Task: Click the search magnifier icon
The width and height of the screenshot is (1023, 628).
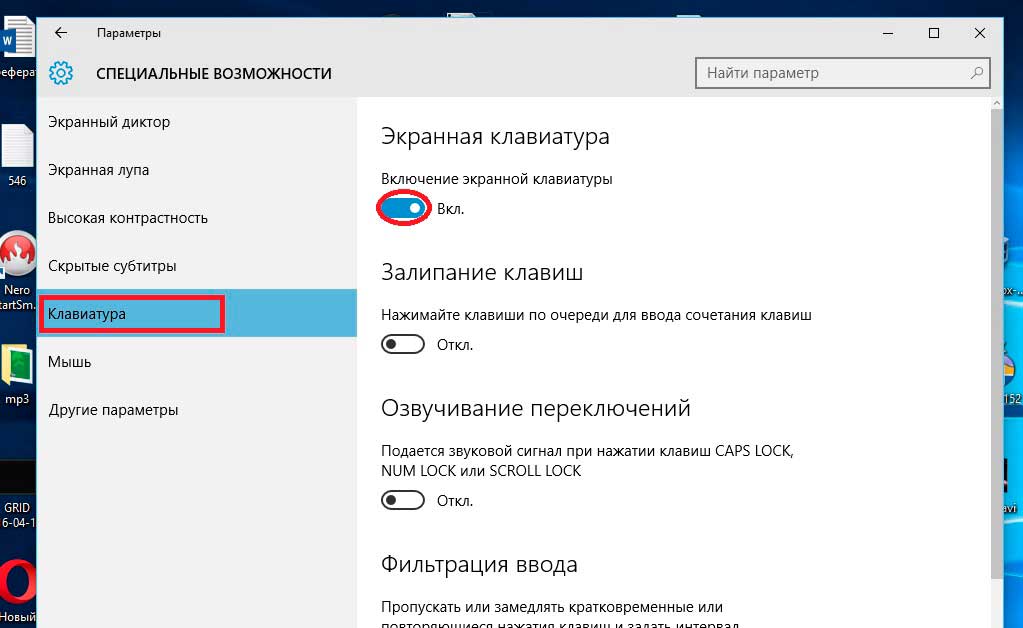Action: point(976,73)
